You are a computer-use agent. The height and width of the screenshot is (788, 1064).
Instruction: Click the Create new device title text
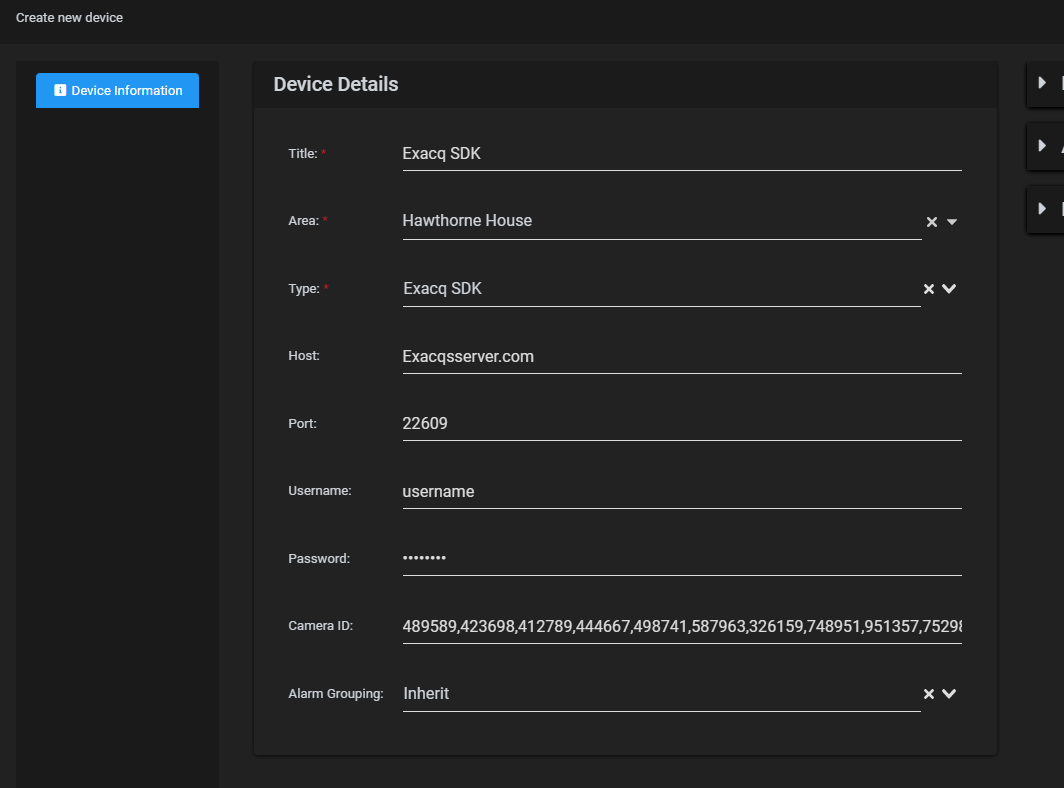(x=69, y=18)
